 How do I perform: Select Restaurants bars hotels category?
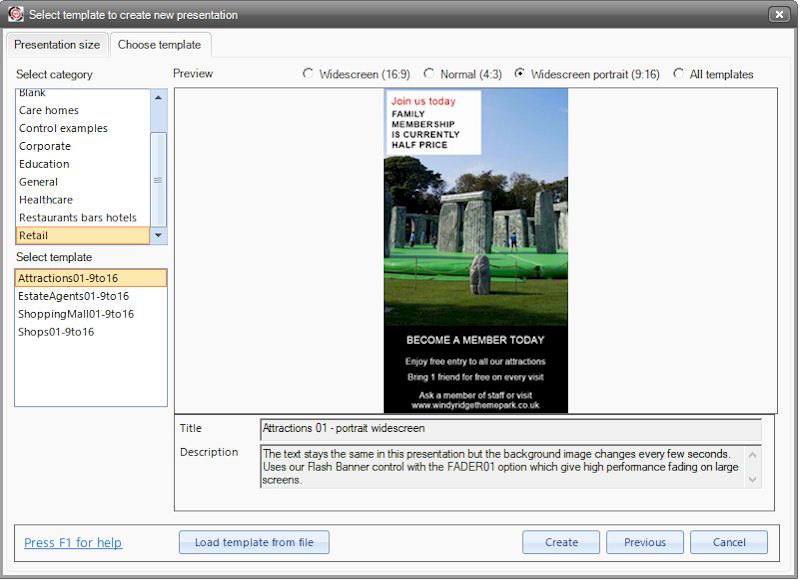tap(83, 217)
